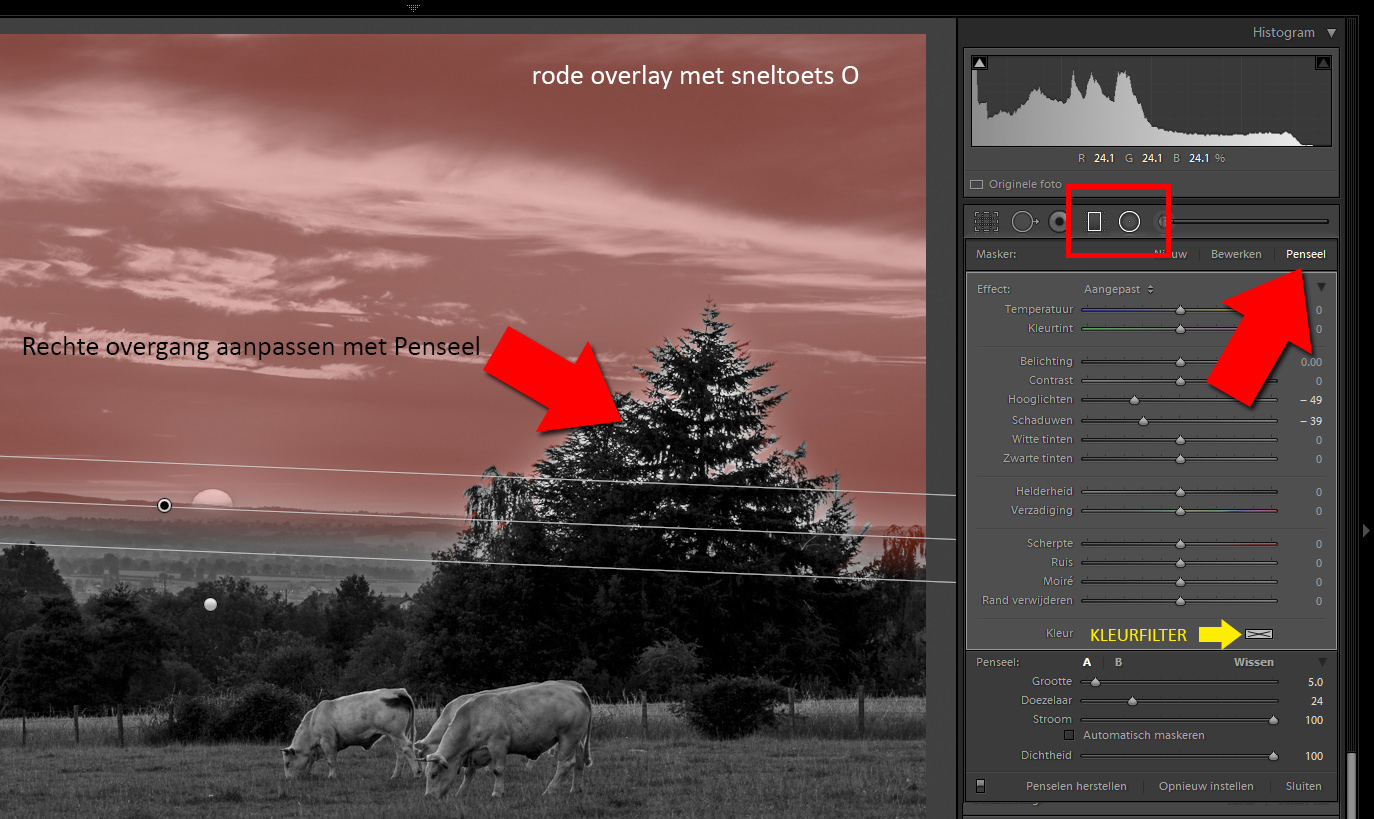Select brush B in Penseel options
The width and height of the screenshot is (1374, 819).
tap(1118, 662)
